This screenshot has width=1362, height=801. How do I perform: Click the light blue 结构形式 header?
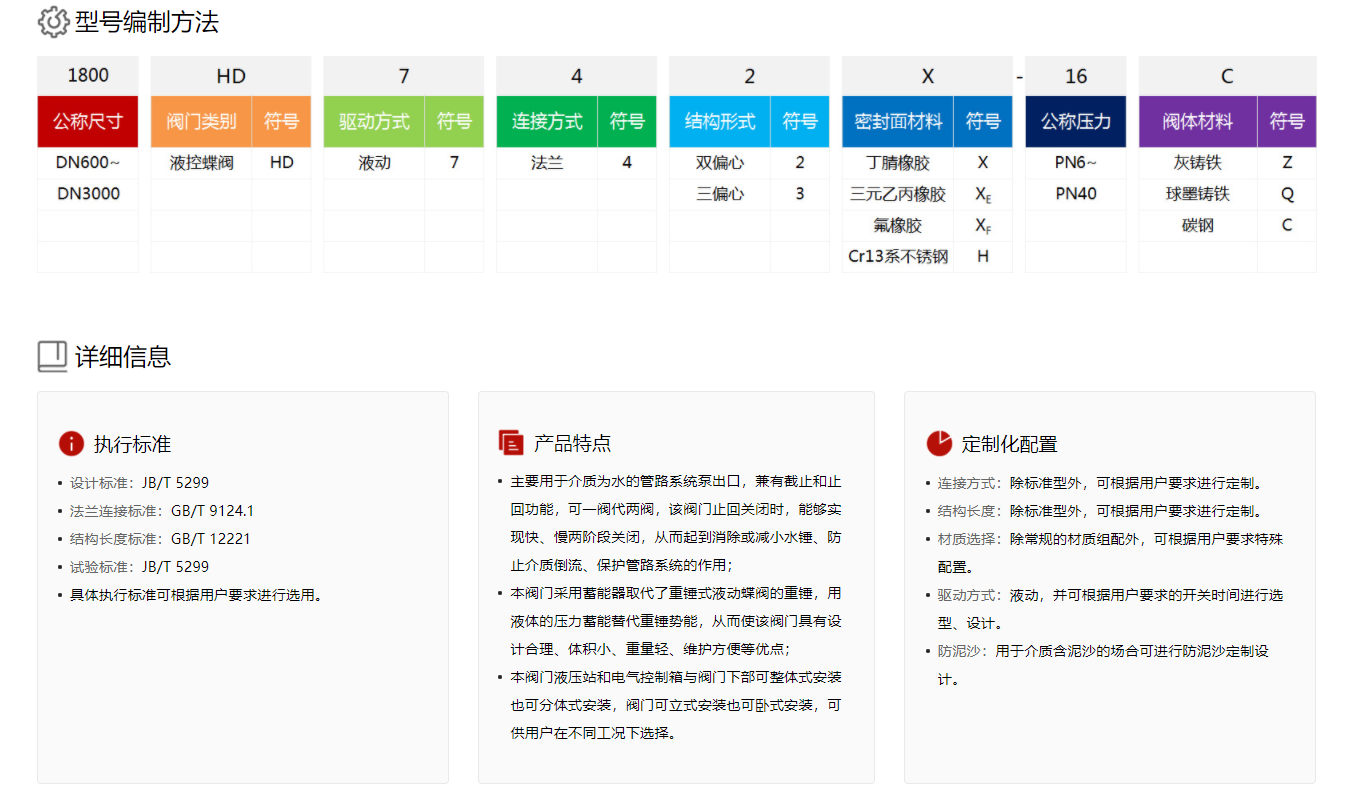[720, 122]
